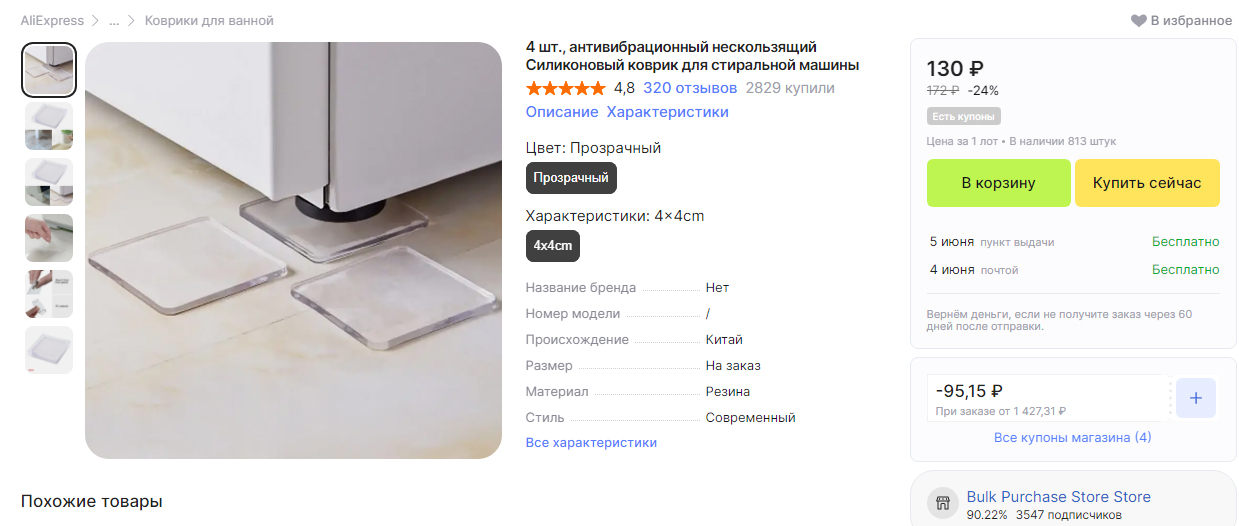Click the star rating icons

[x=565, y=88]
